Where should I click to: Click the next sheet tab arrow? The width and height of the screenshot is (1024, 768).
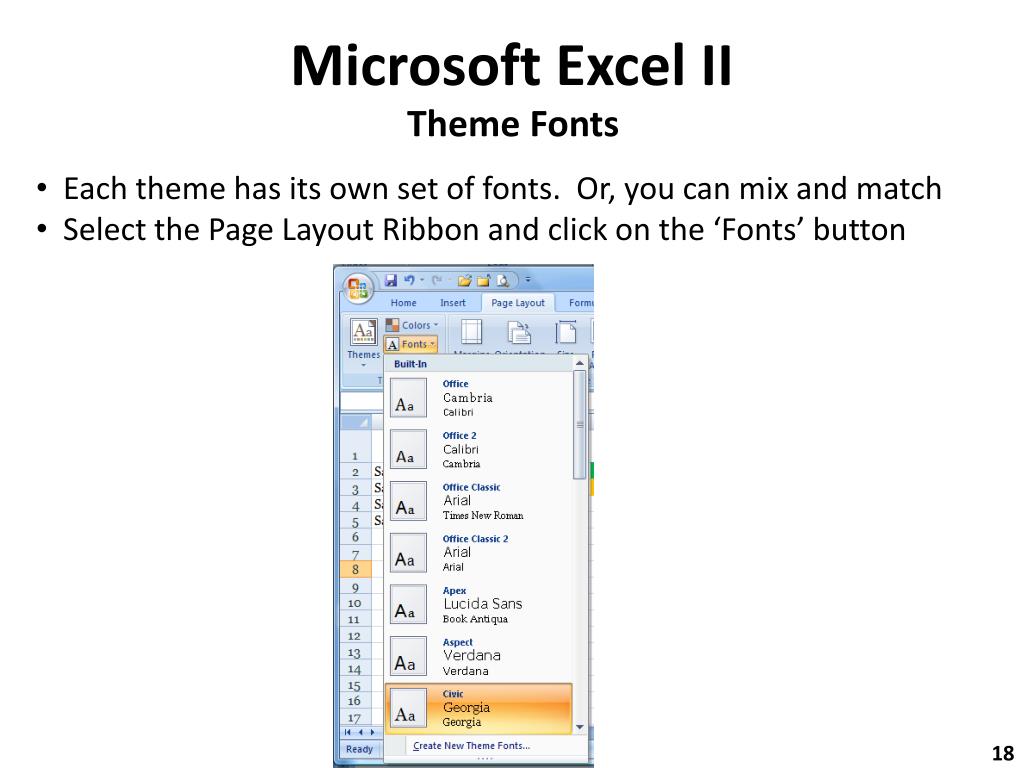click(x=372, y=733)
